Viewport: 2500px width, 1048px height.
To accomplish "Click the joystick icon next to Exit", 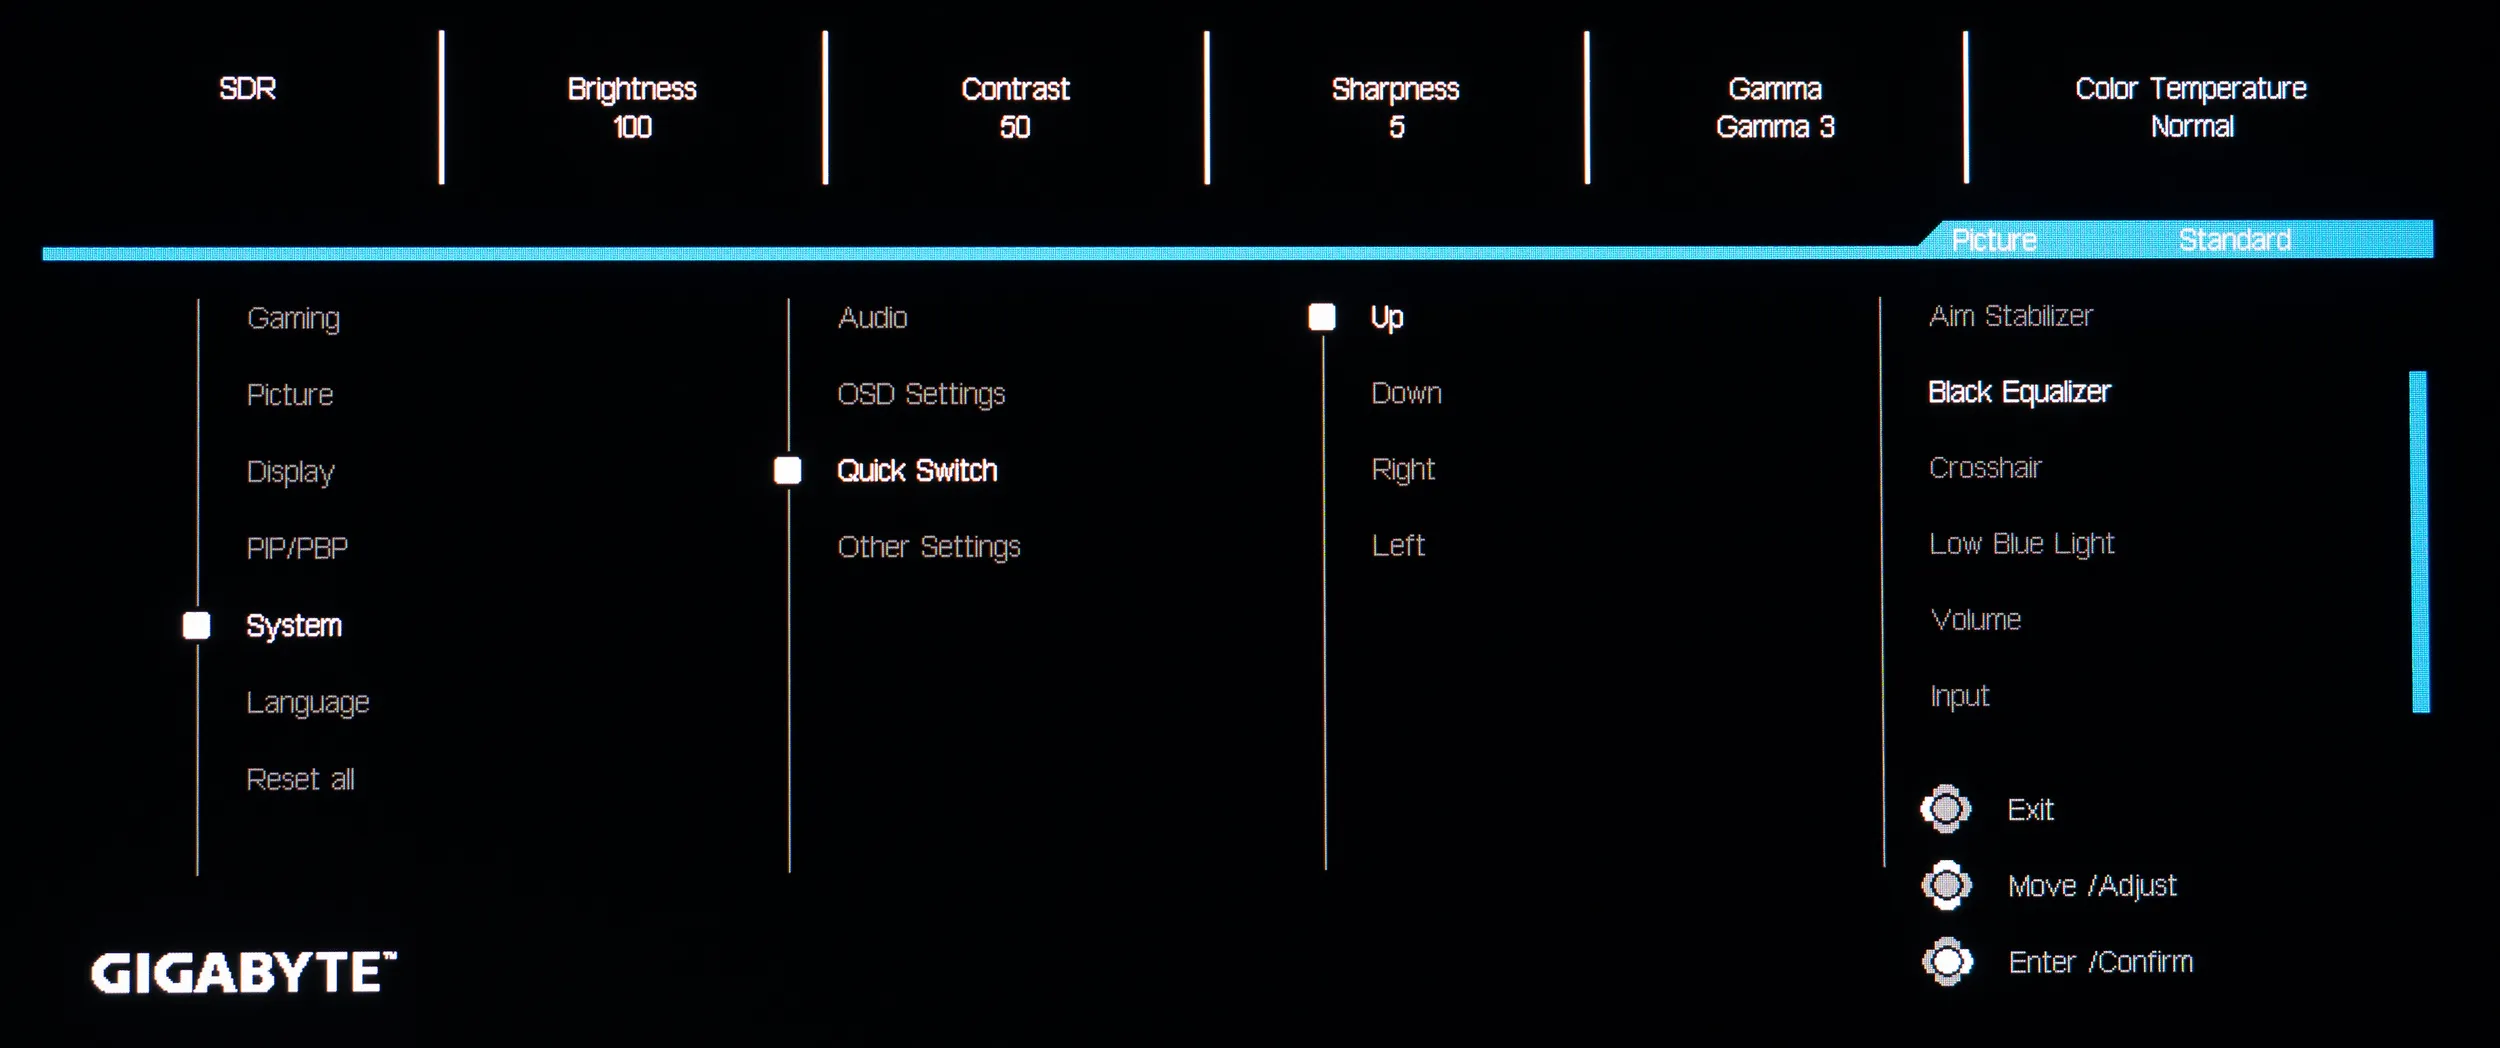I will click(1946, 809).
